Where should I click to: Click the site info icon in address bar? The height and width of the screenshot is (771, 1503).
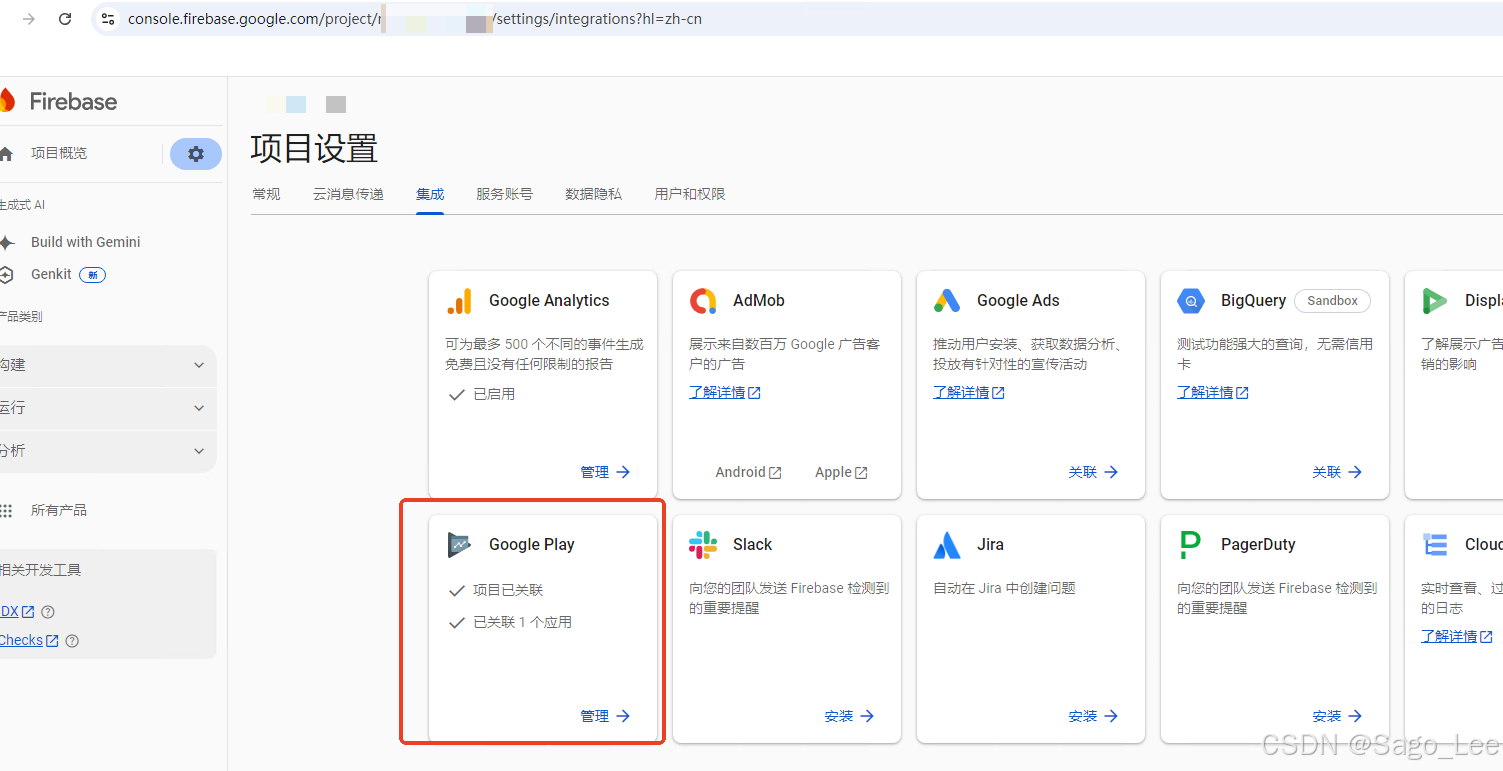(x=108, y=19)
